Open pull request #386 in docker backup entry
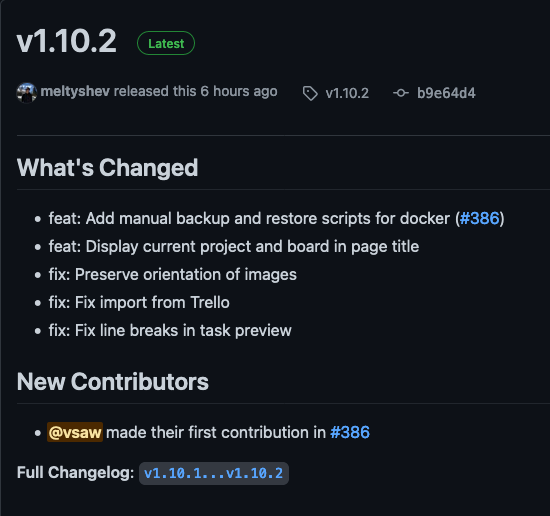This screenshot has width=550, height=516. click(479, 218)
